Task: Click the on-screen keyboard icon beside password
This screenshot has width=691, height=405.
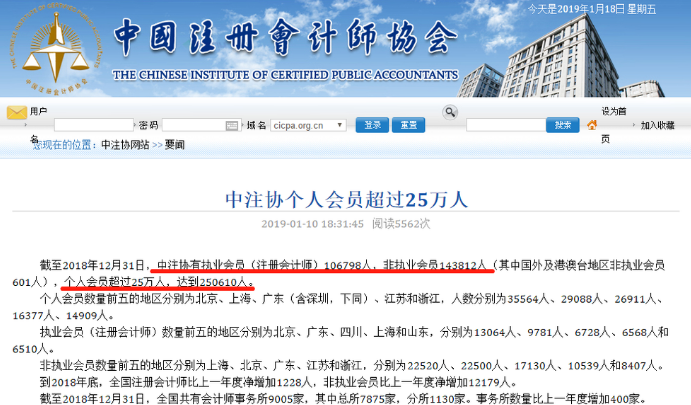Action: [232, 125]
